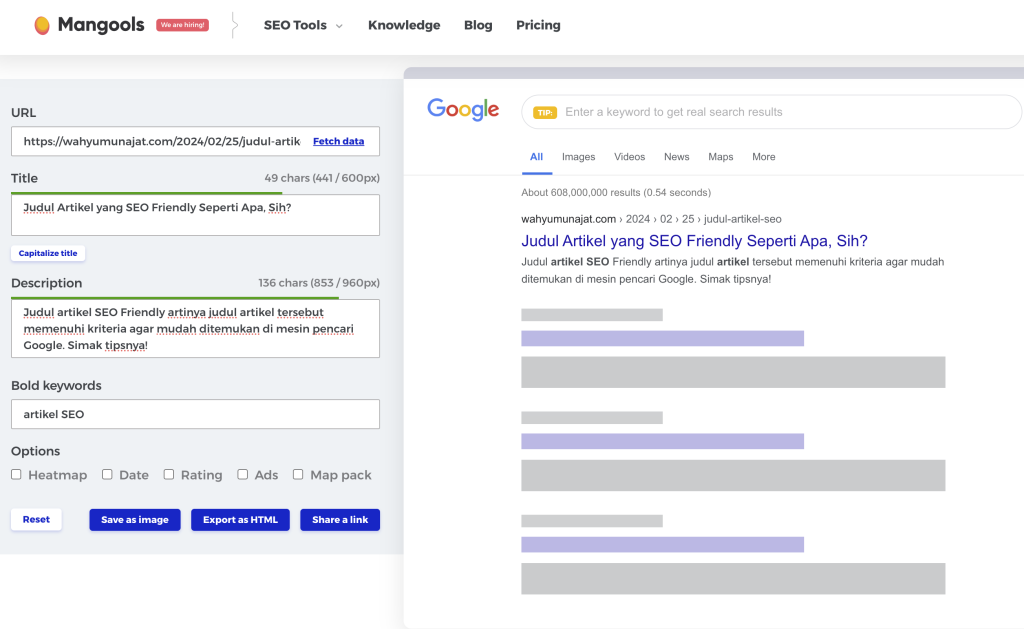Enable the Heatmap checkbox
This screenshot has height=629, width=1024.
pyautogui.click(x=16, y=475)
